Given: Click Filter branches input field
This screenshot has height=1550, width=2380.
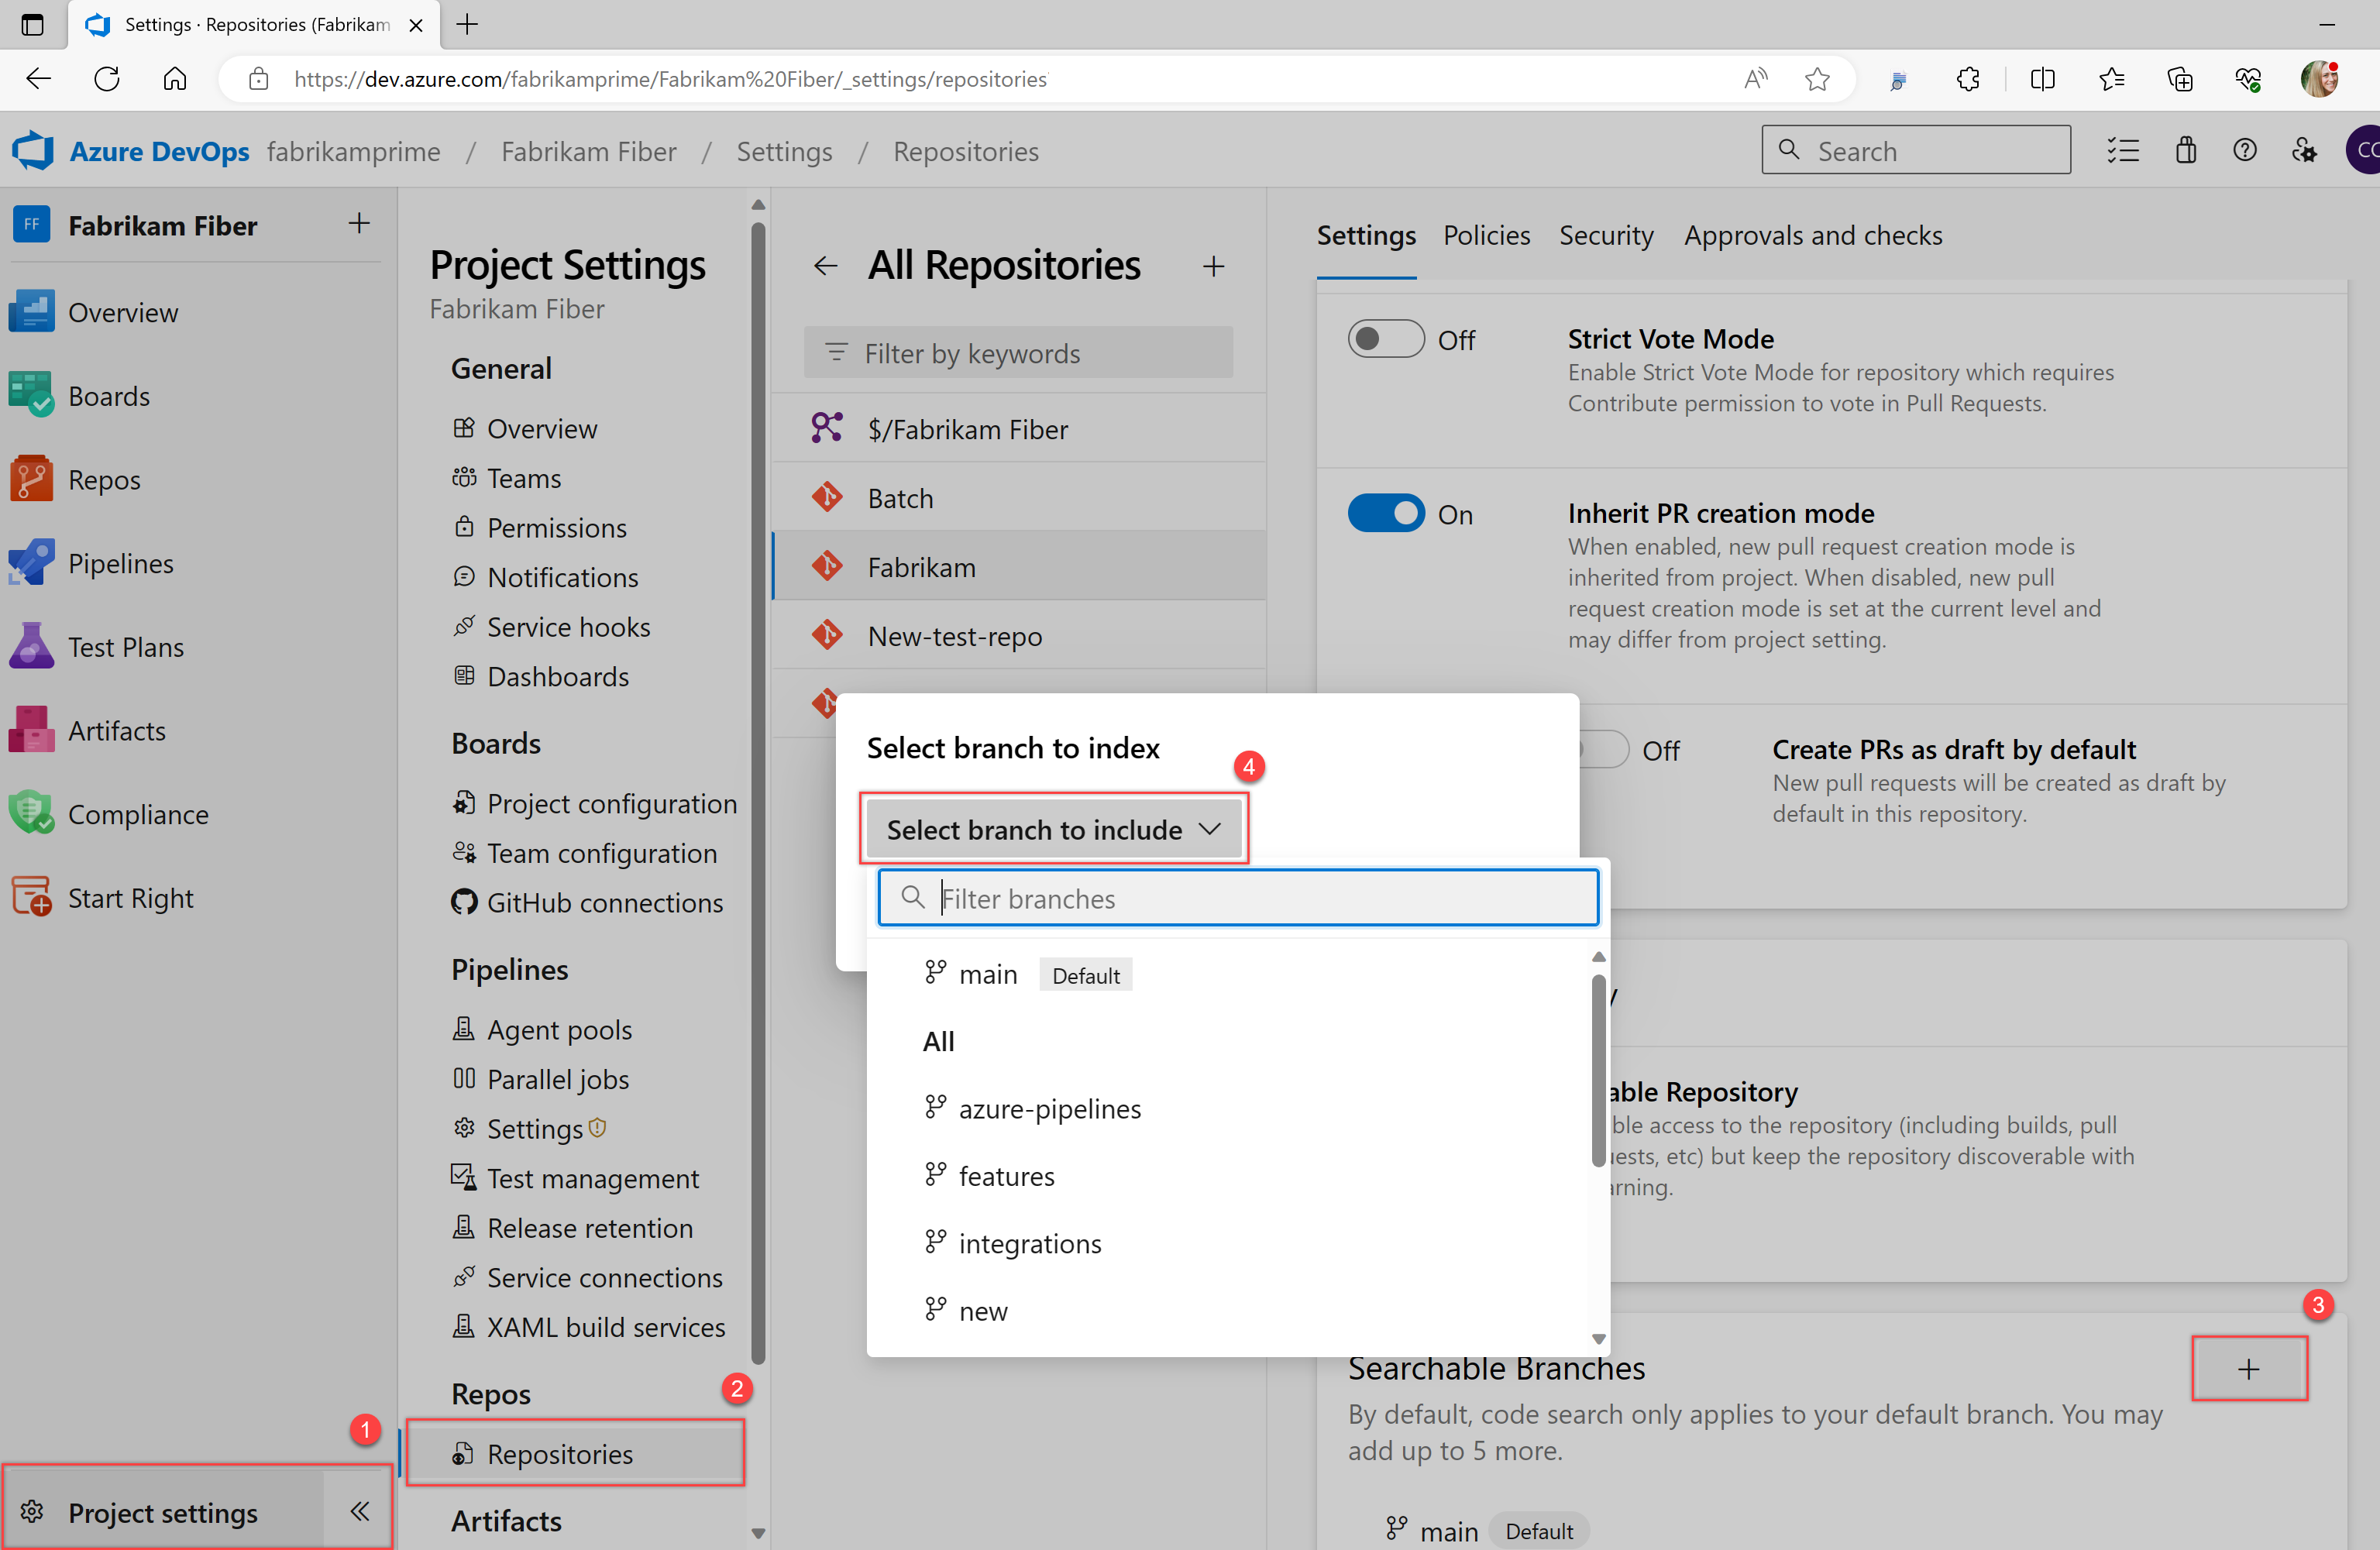Looking at the screenshot, I should click(1239, 896).
